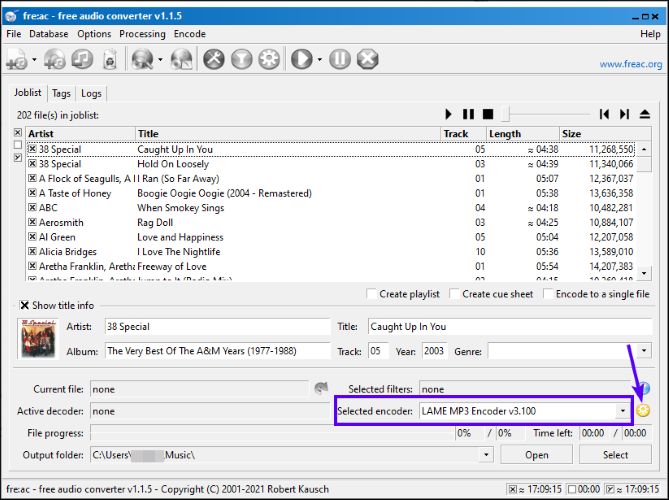Open the Genre dropdown arrow
The width and height of the screenshot is (669, 500).
click(644, 351)
